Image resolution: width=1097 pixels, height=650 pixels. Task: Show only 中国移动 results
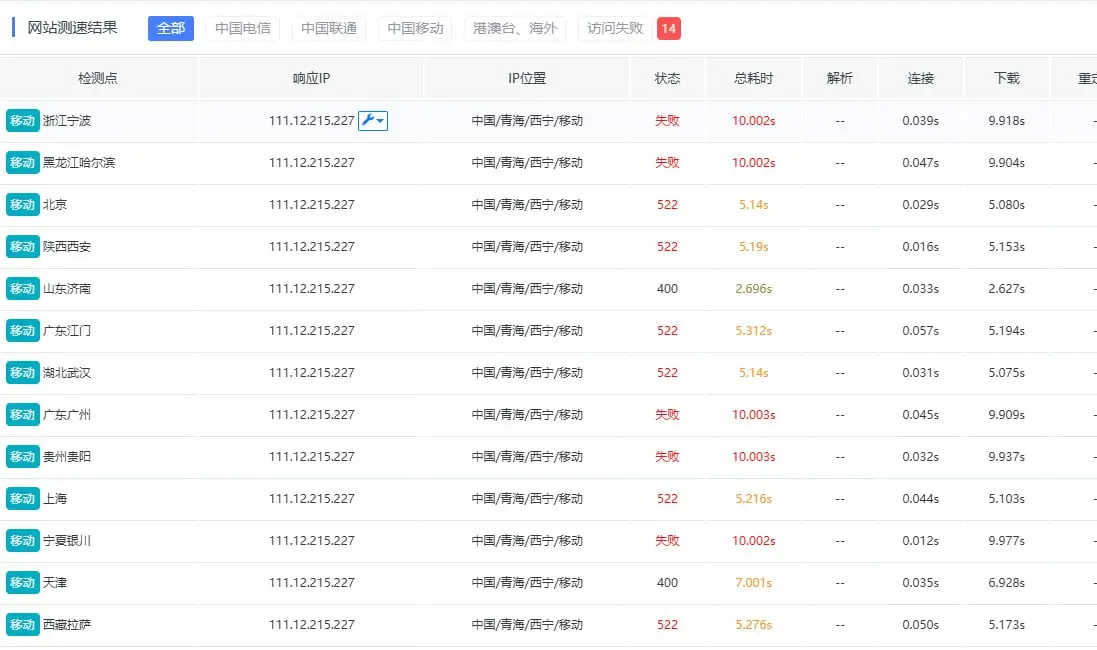coord(415,28)
